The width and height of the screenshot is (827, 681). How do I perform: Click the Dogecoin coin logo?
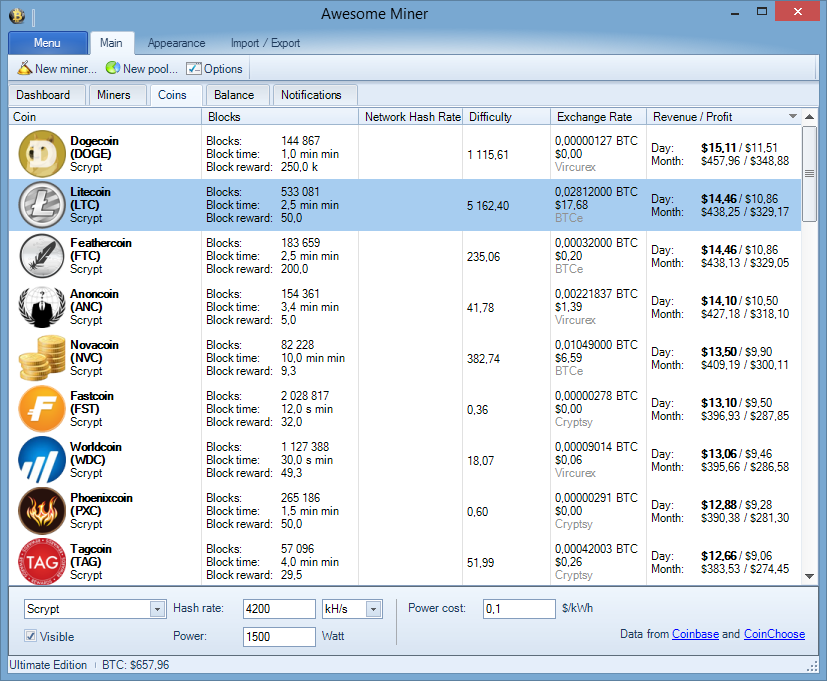point(42,154)
